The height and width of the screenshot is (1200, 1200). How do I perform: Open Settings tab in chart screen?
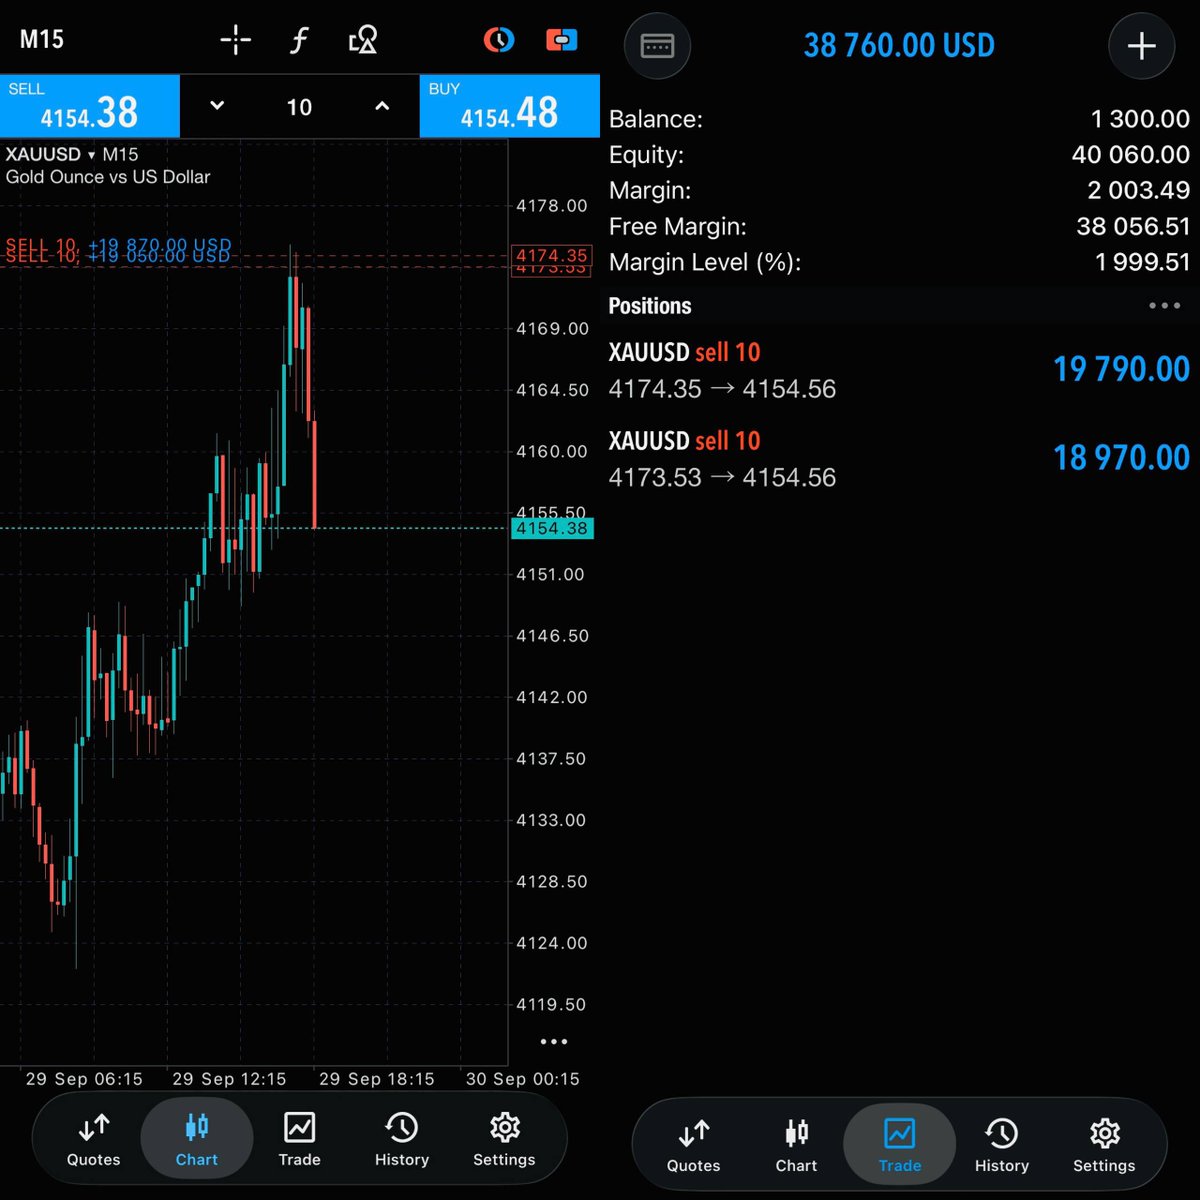click(x=504, y=1141)
